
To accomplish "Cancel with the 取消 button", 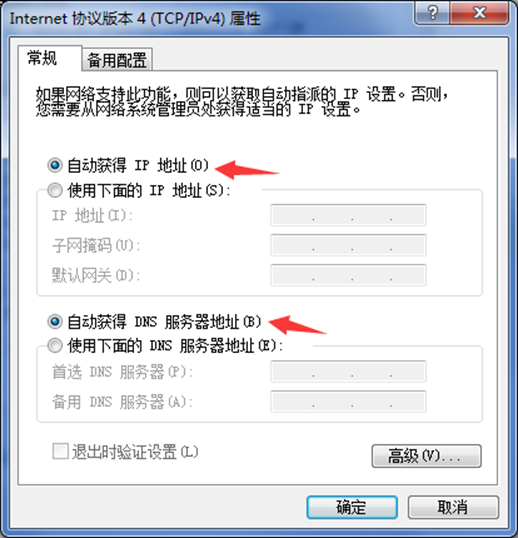I will point(453,507).
